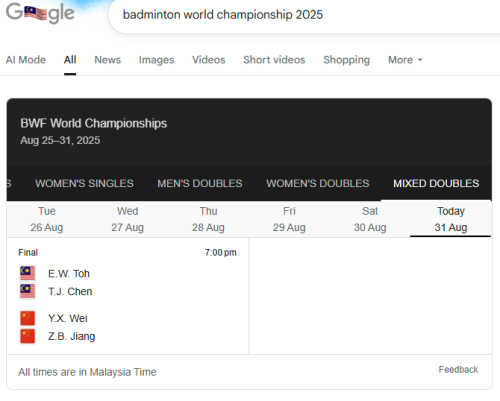Show matches for Thu 28 Aug
This screenshot has width=500, height=401.
[x=208, y=219]
